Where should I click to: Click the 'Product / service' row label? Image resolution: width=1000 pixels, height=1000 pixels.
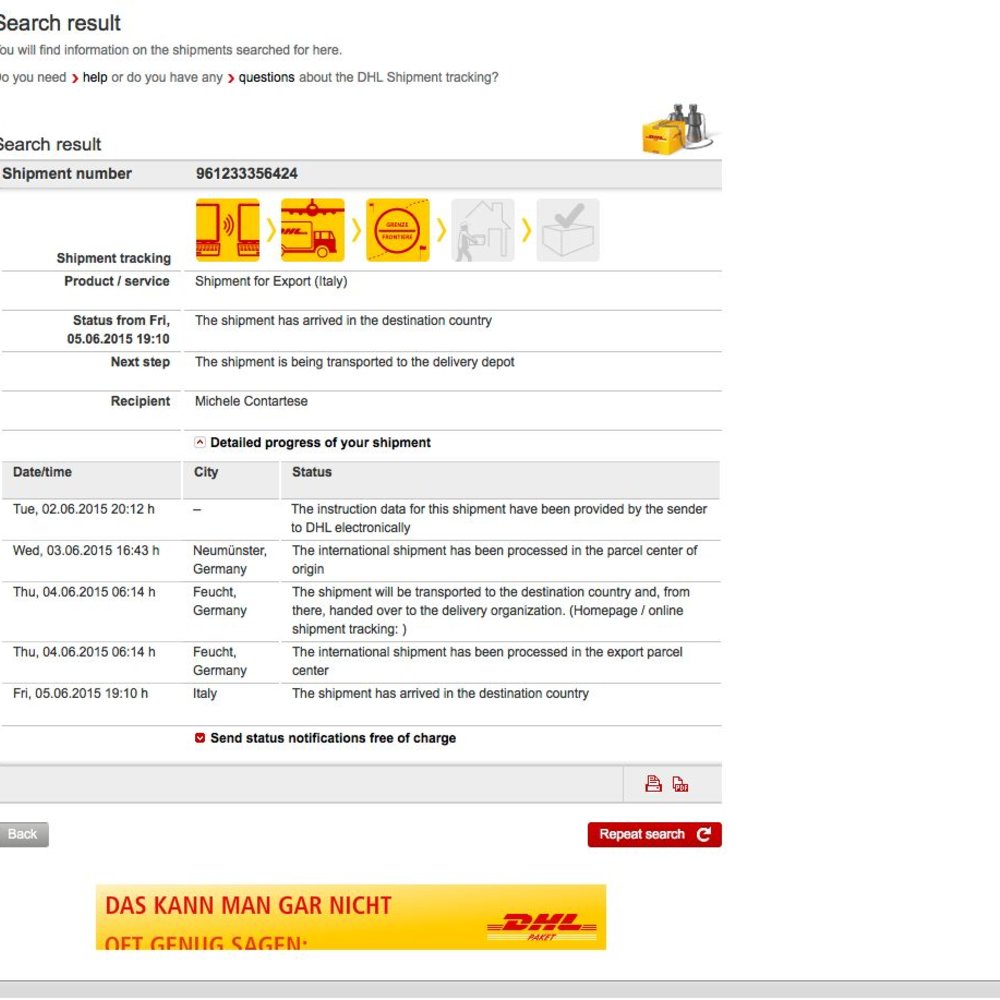pos(117,281)
